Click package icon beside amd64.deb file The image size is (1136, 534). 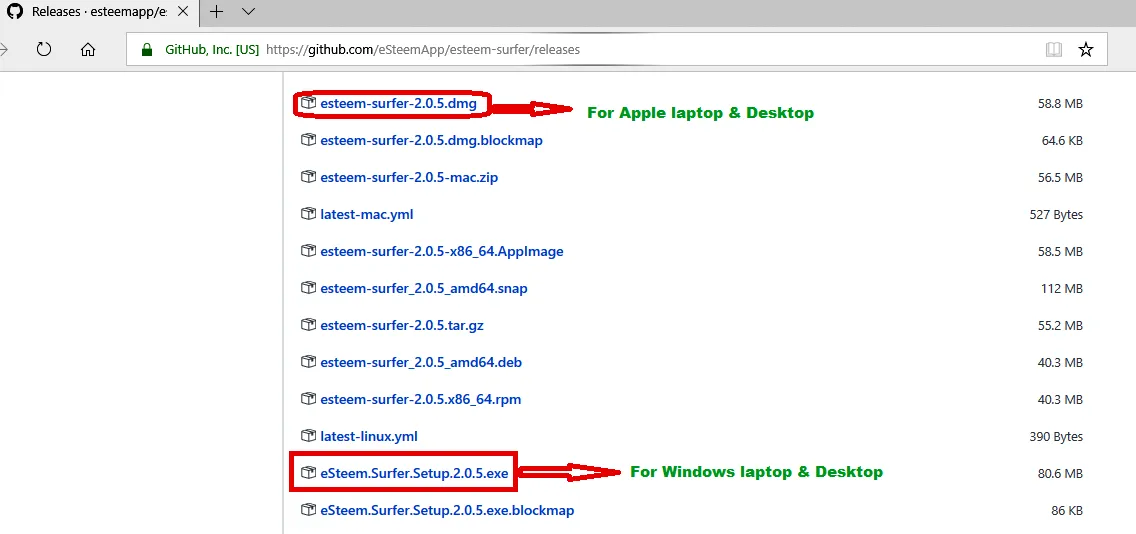(308, 362)
